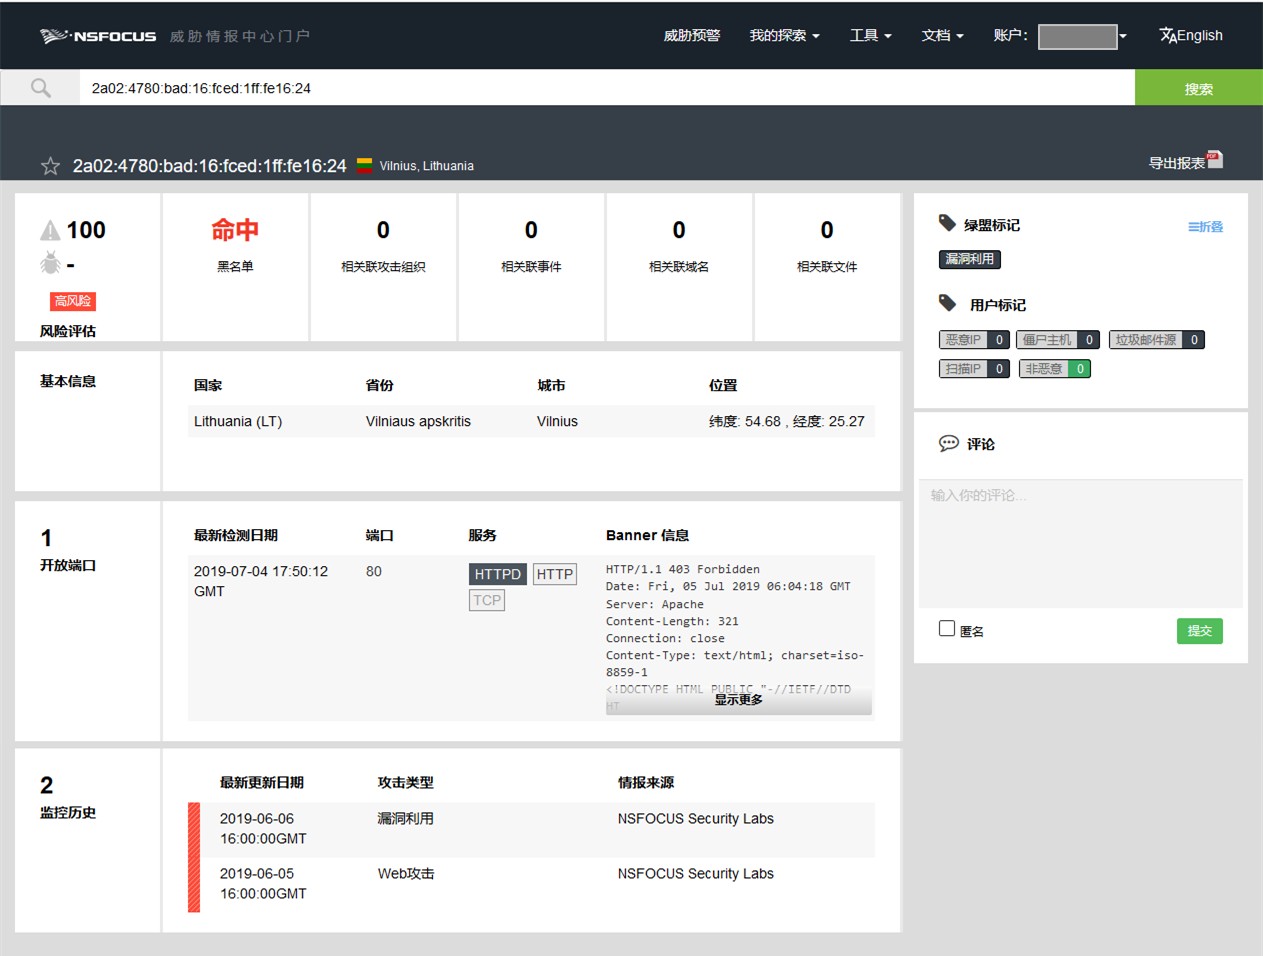Enable the anonymous comment checkbox
Screen dimensions: 1263x956
point(947,629)
